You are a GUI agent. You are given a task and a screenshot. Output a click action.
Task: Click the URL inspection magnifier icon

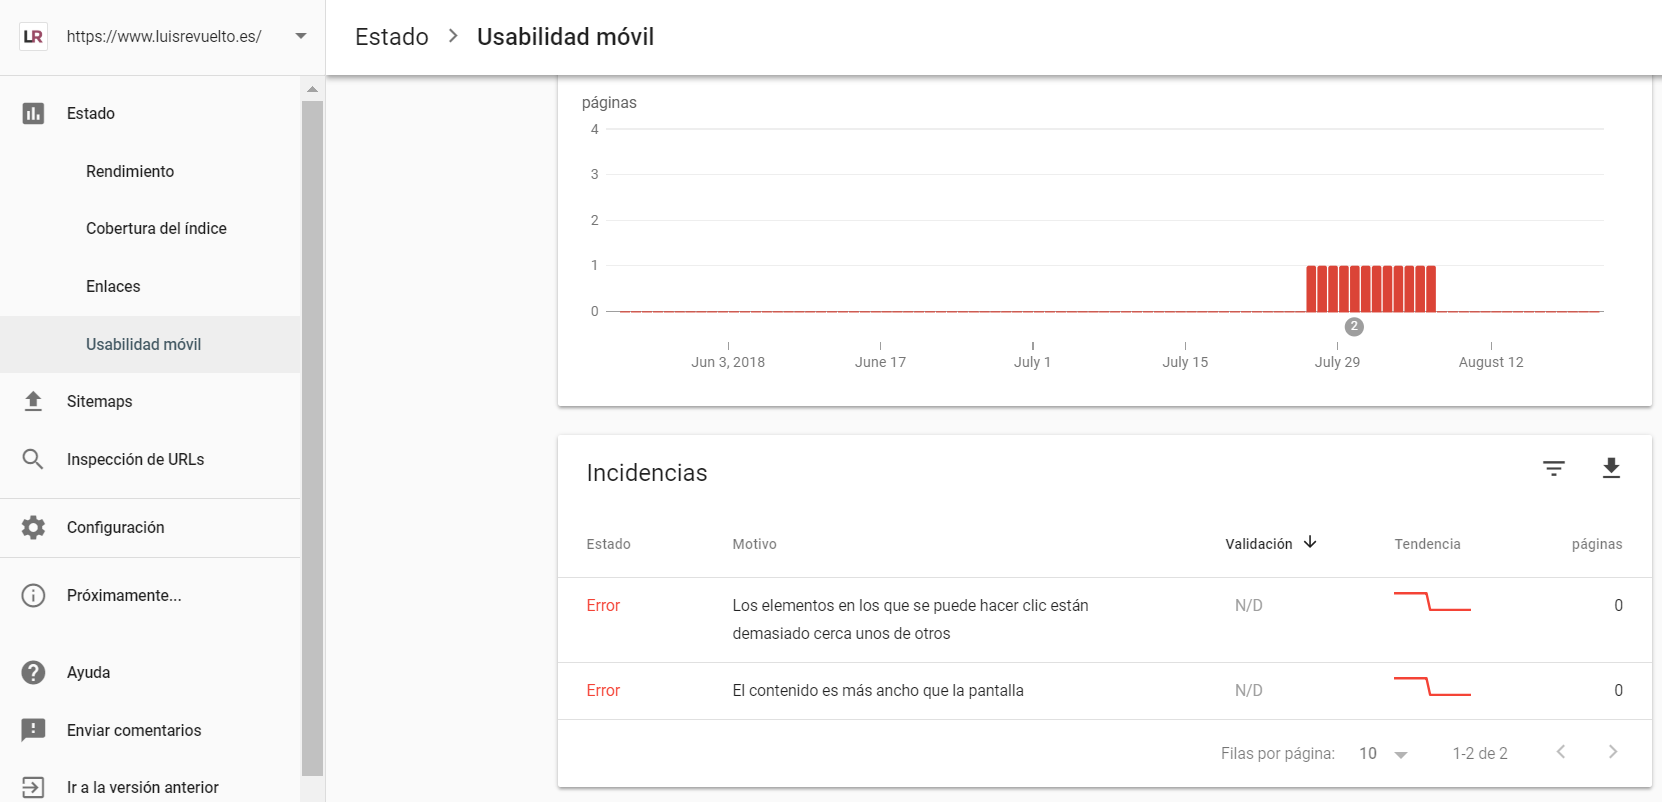point(33,459)
